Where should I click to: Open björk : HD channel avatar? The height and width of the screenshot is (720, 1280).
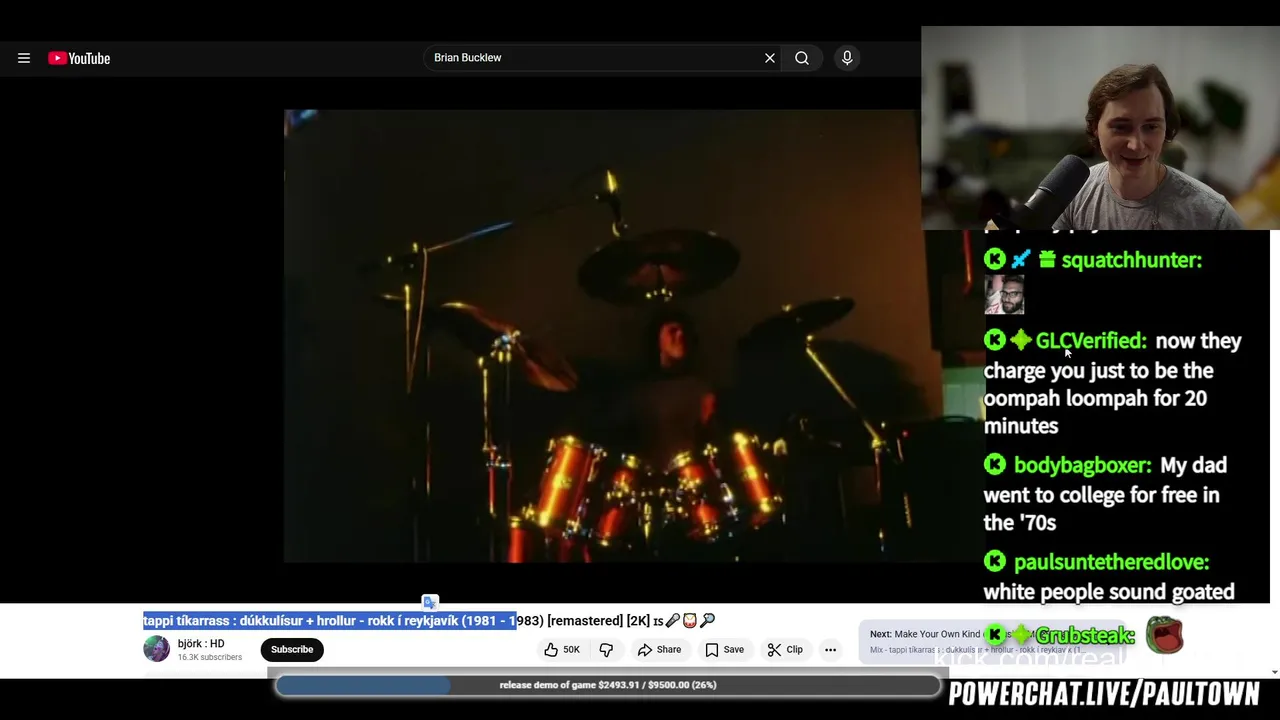(157, 649)
